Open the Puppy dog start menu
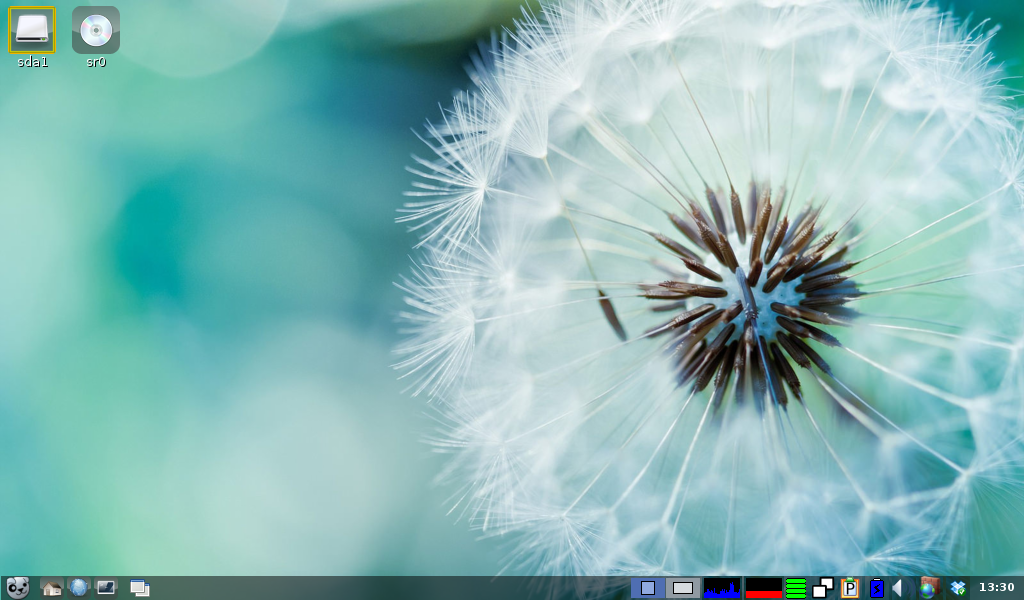Viewport: 1024px width, 600px height. [x=18, y=588]
